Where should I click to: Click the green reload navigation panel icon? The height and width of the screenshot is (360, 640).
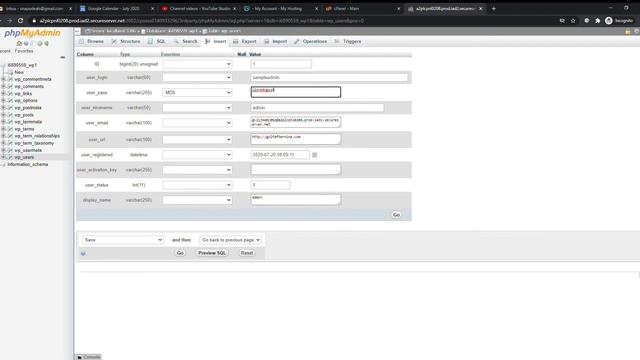[47, 43]
